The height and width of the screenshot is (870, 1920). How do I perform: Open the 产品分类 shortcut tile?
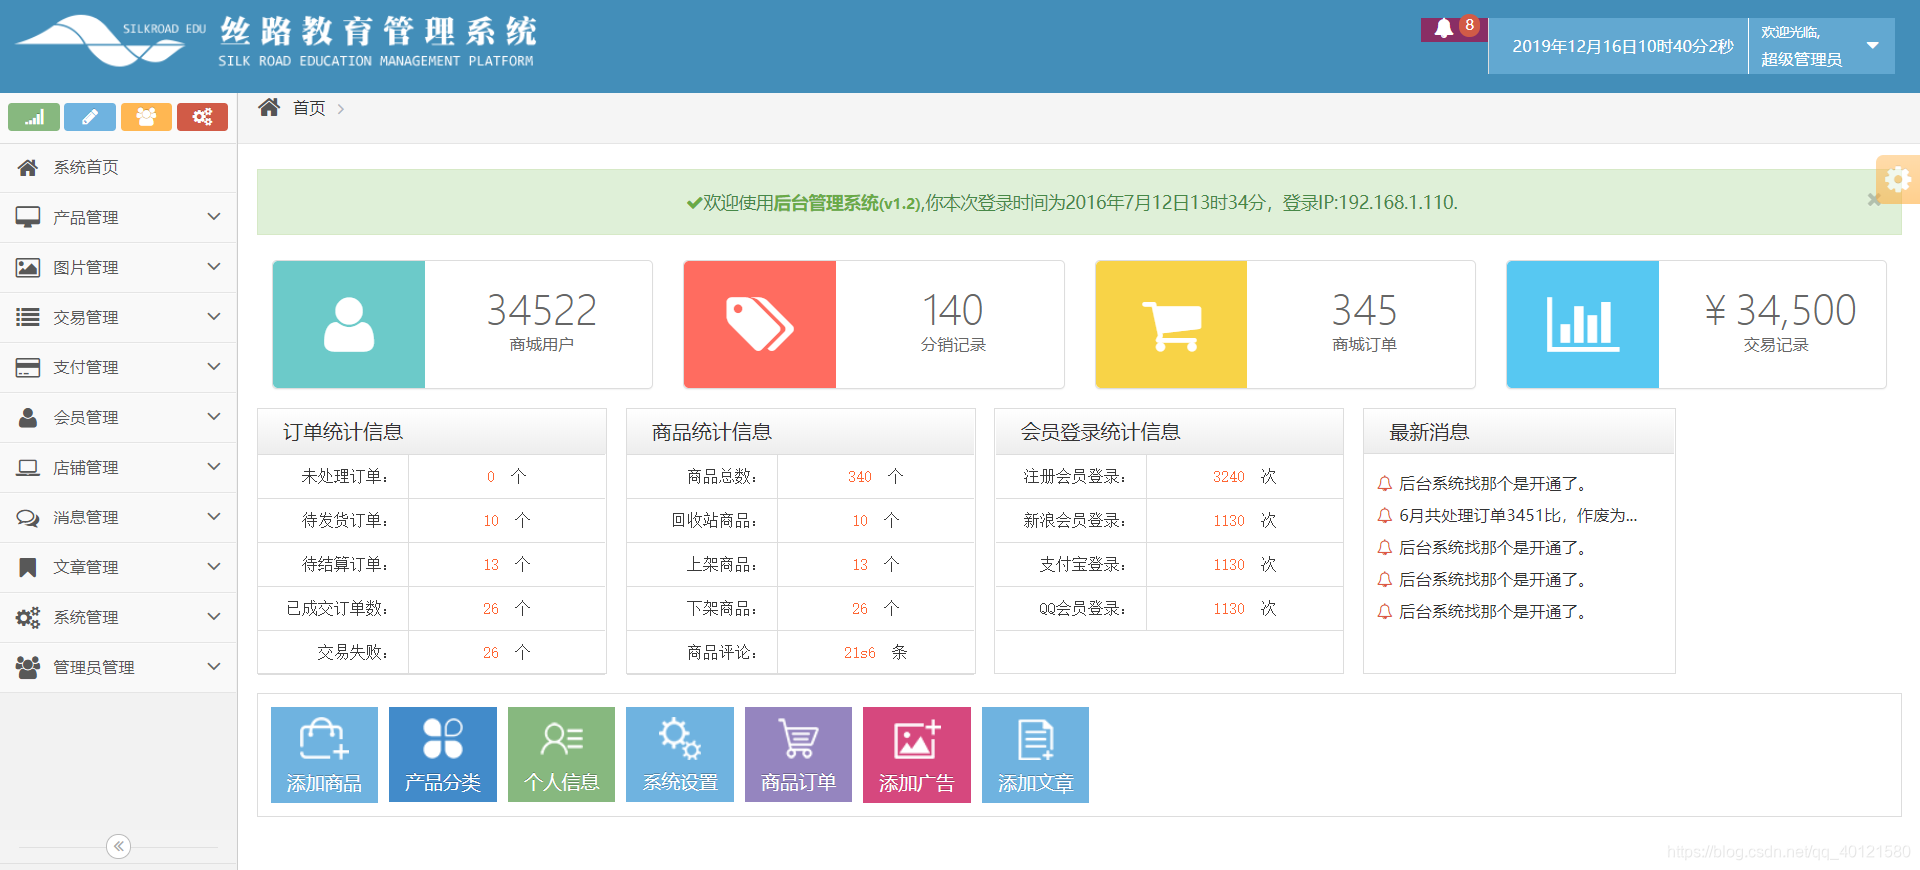tap(443, 755)
